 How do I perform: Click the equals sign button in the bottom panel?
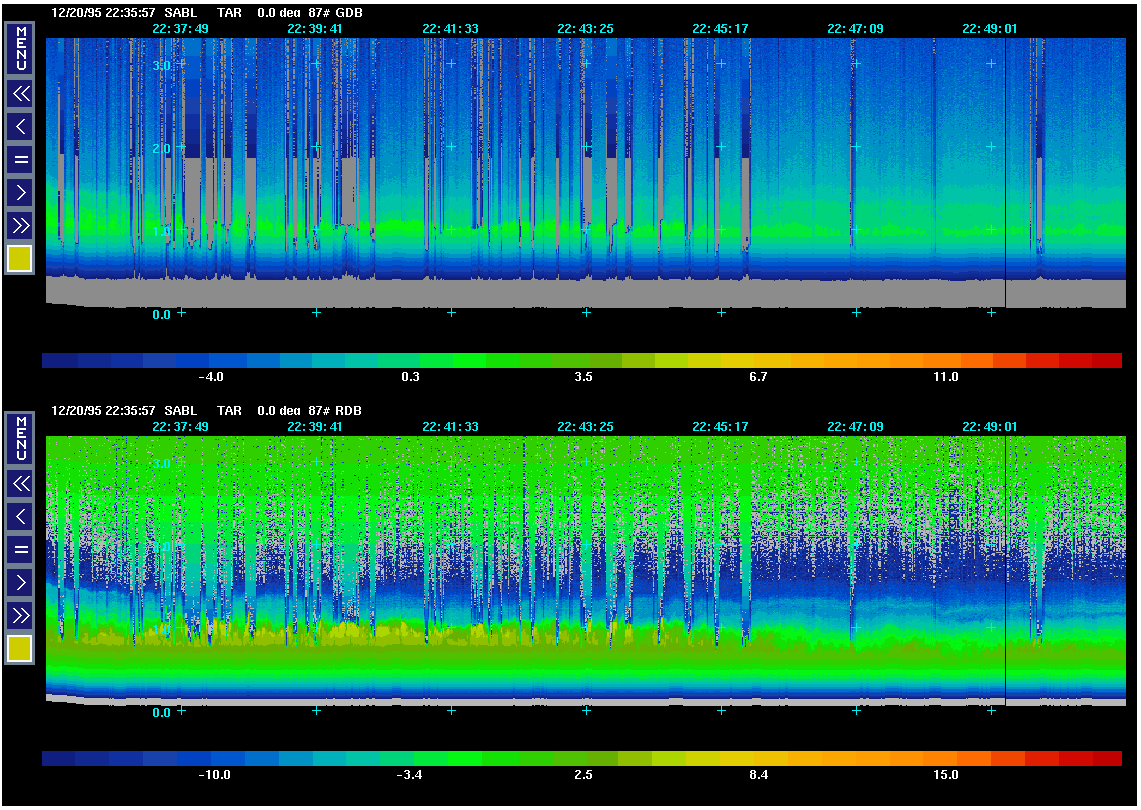[20, 549]
